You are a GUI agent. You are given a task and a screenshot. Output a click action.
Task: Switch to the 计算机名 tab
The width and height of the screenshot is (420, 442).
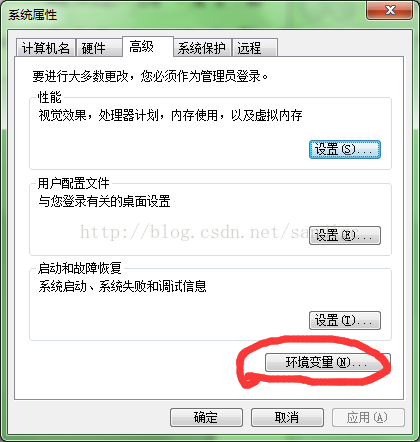tap(46, 48)
